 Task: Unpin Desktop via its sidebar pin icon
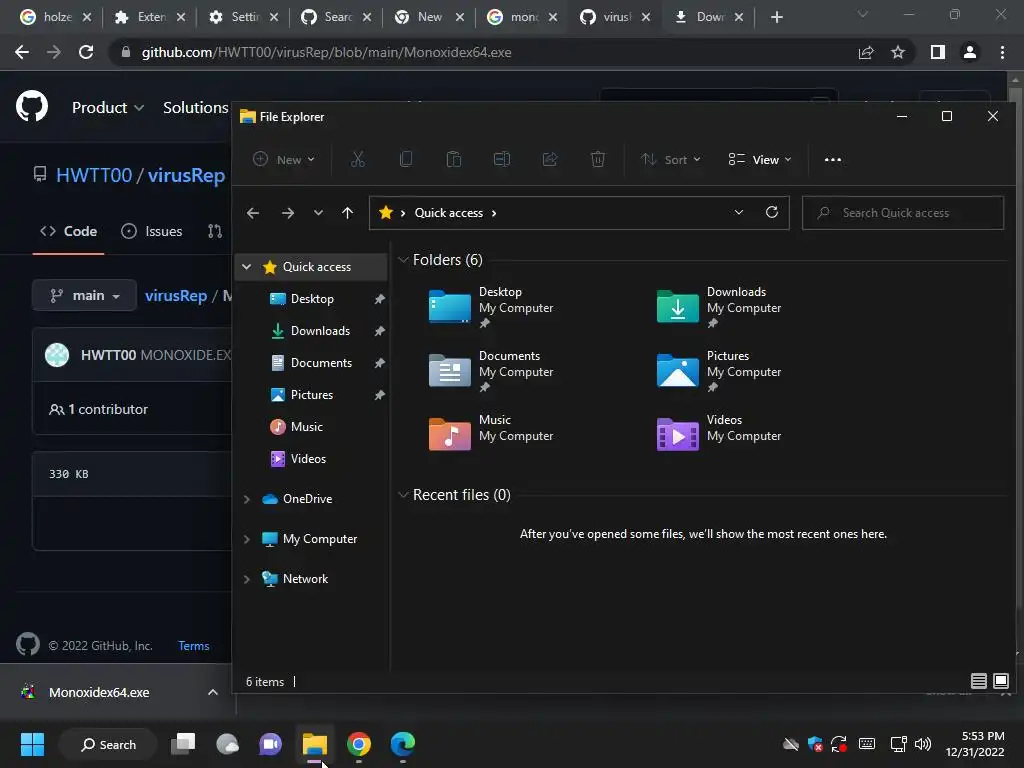click(379, 299)
